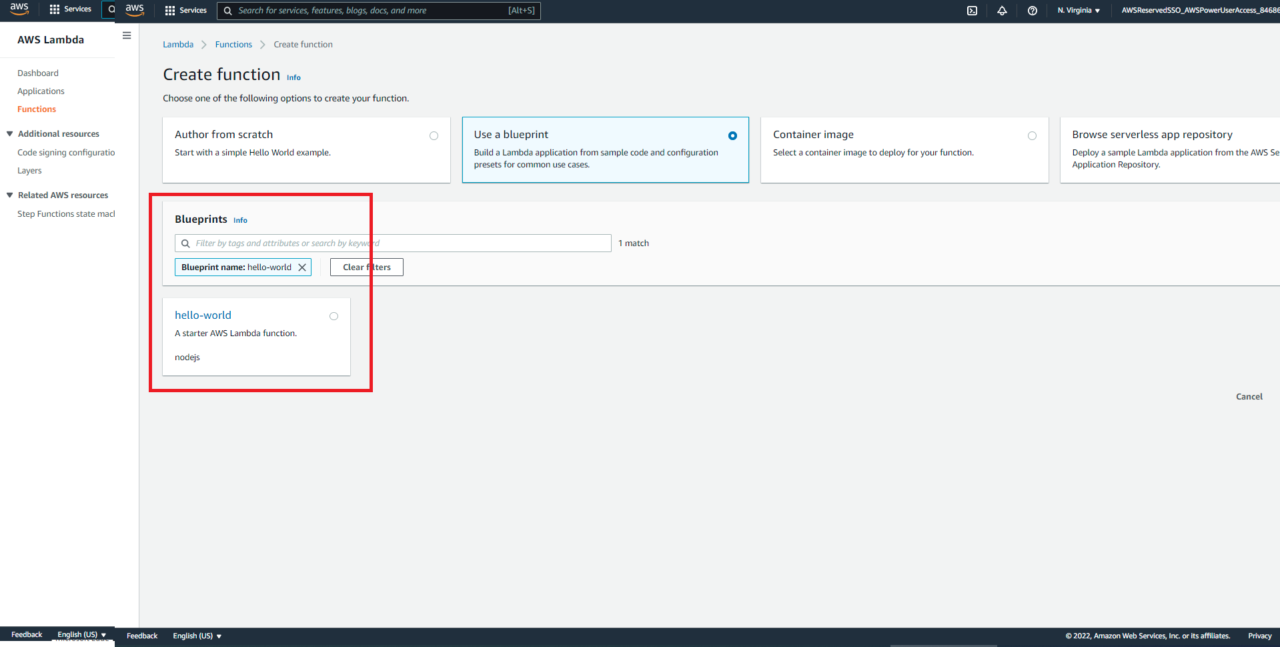Screen dimensions: 1280x647
Task: Open the notifications bell
Action: [1002, 10]
